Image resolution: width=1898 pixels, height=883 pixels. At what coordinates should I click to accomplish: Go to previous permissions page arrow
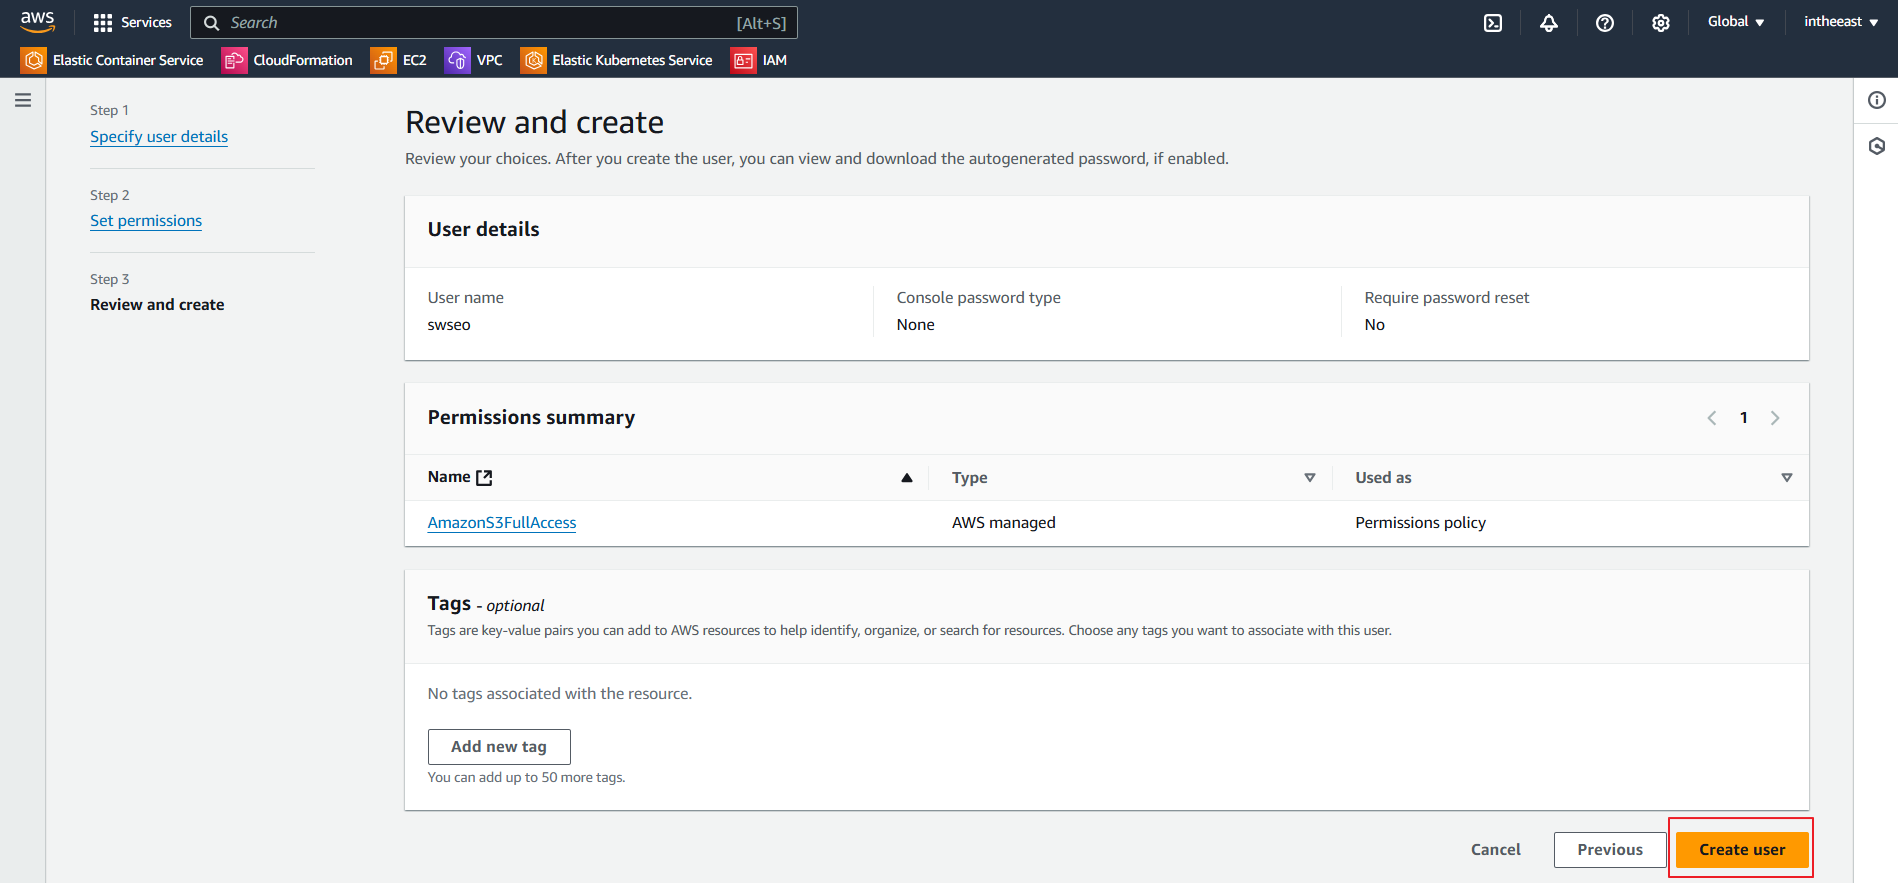point(1711,418)
